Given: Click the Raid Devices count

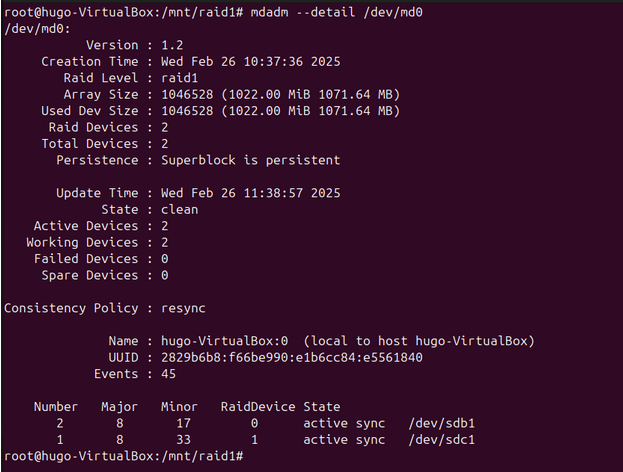Looking at the screenshot, I should 164,127.
